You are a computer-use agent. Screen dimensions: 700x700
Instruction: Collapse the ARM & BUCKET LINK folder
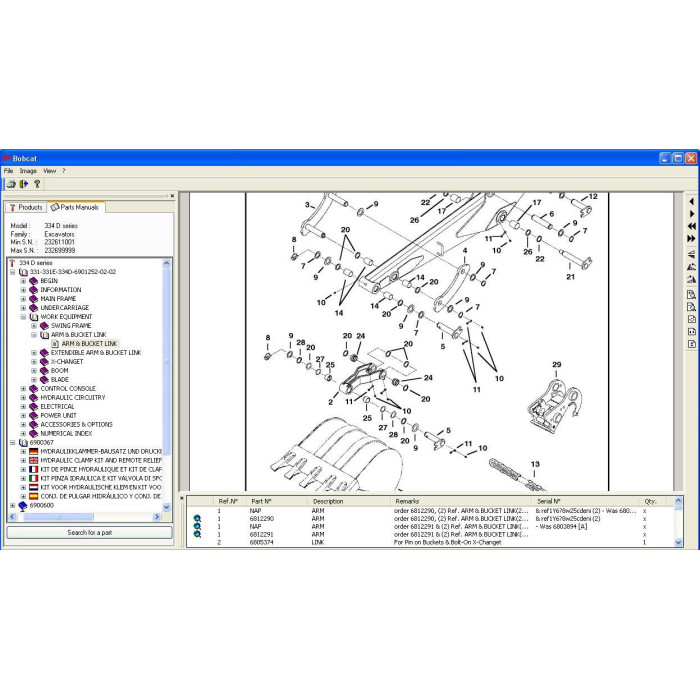[34, 334]
